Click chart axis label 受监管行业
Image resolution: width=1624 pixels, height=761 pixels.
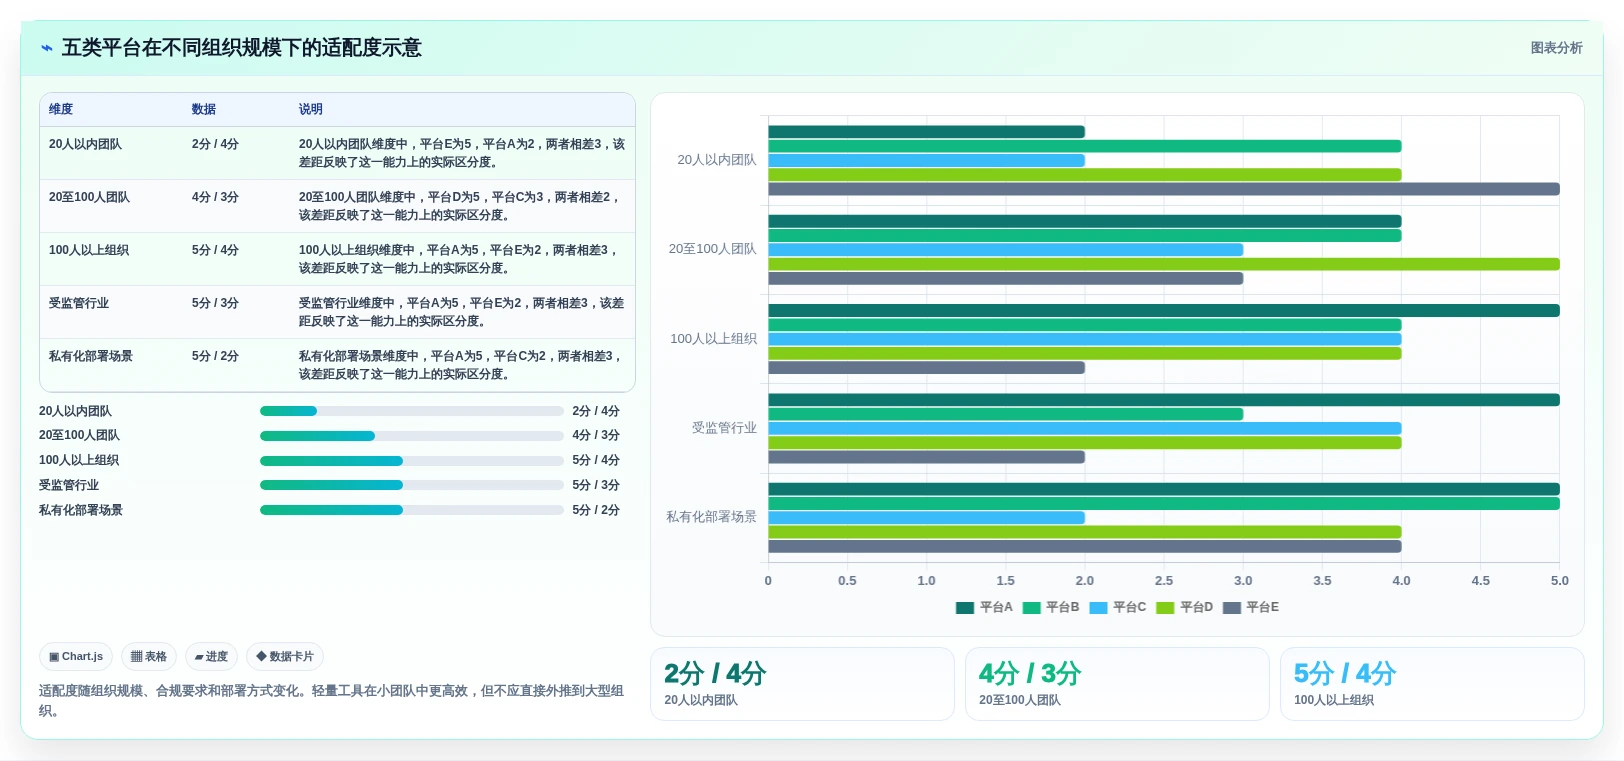pyautogui.click(x=724, y=428)
